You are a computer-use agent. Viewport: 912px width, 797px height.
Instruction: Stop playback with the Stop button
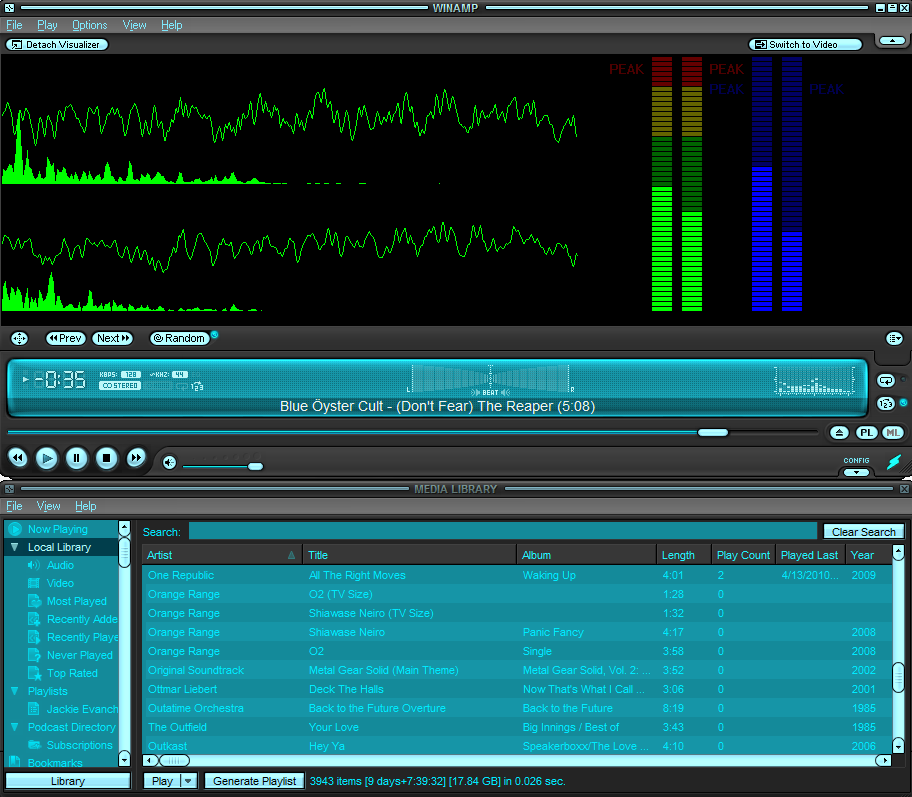(106, 458)
